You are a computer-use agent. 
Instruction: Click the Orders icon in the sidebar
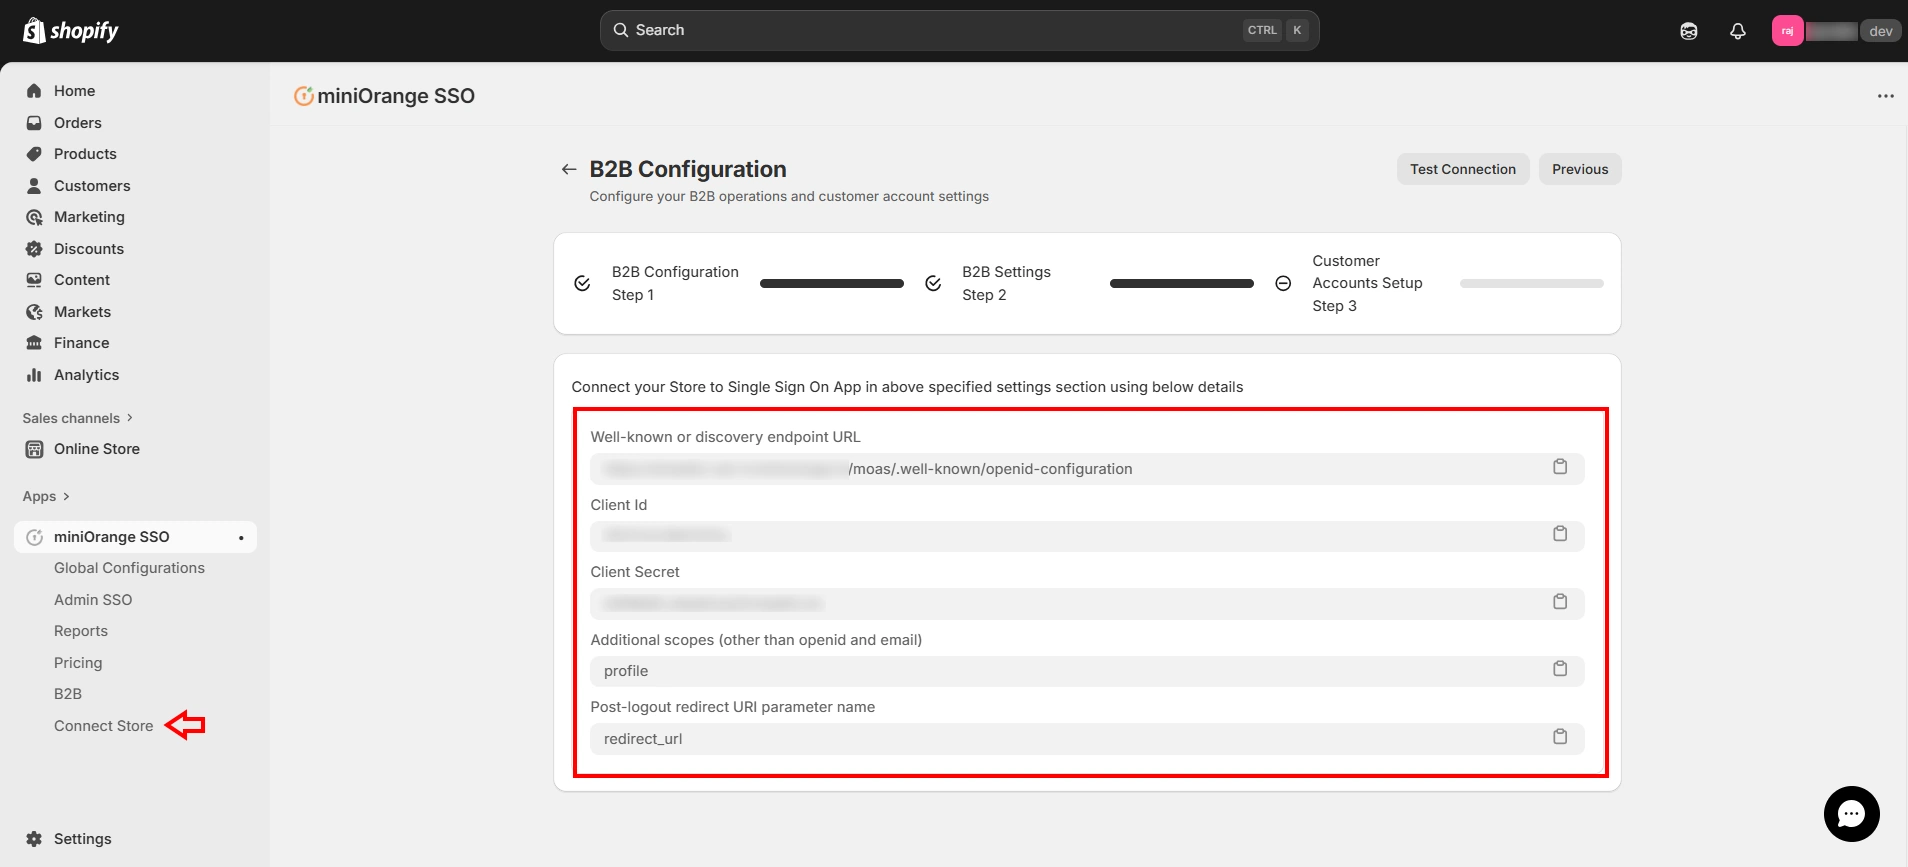click(34, 123)
